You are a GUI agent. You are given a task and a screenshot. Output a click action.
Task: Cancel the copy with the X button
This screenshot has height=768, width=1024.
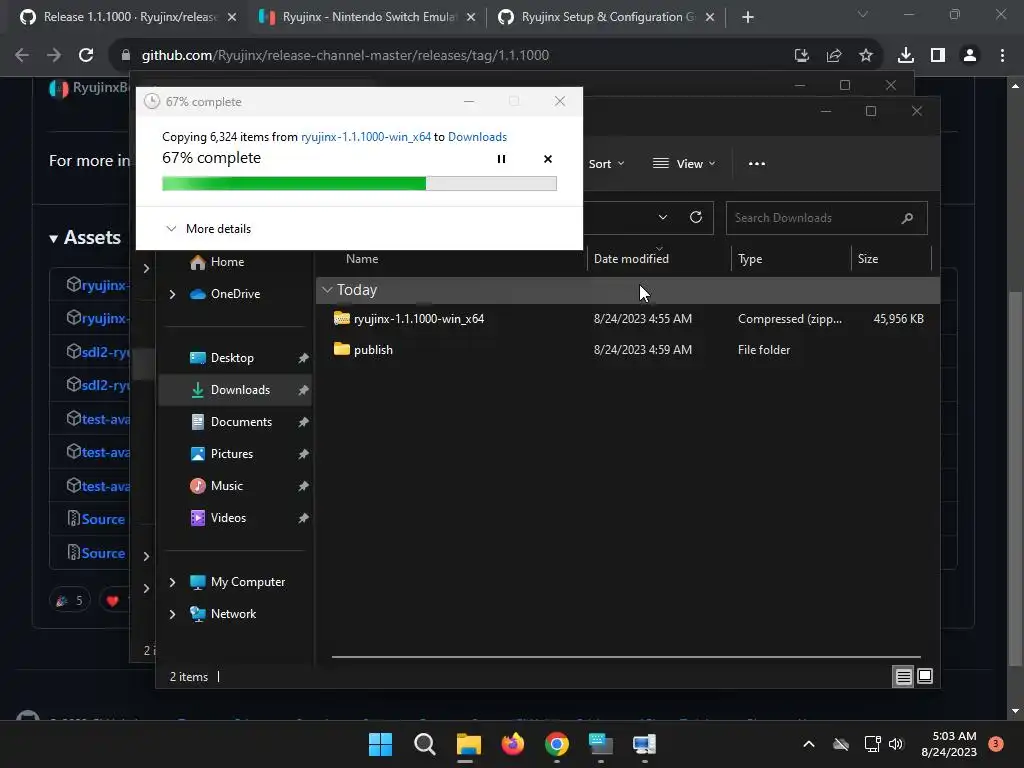click(548, 159)
